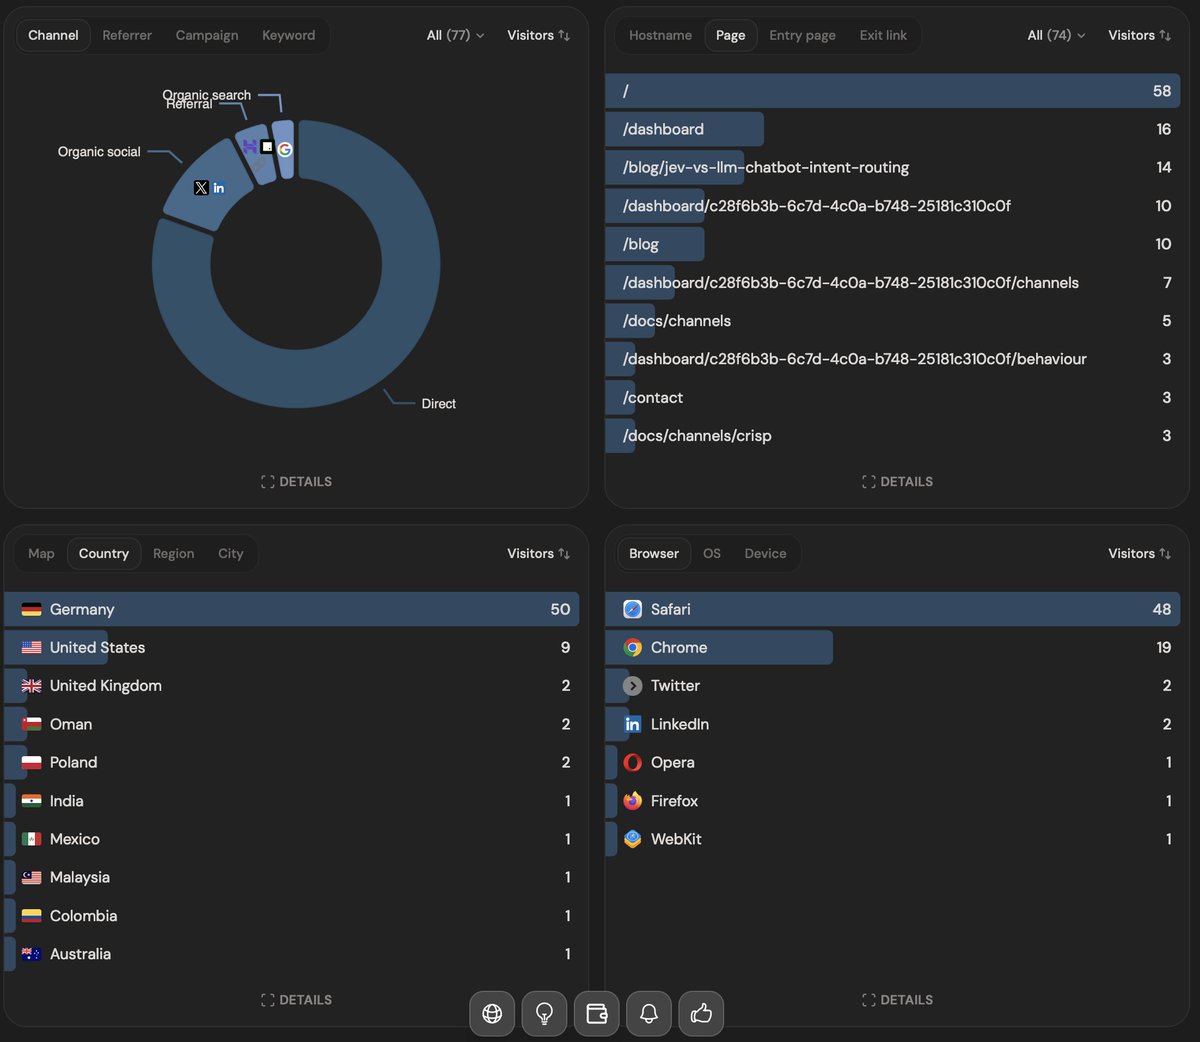Click the Twitter in-app browser icon
The image size is (1200, 1042).
[x=633, y=686]
